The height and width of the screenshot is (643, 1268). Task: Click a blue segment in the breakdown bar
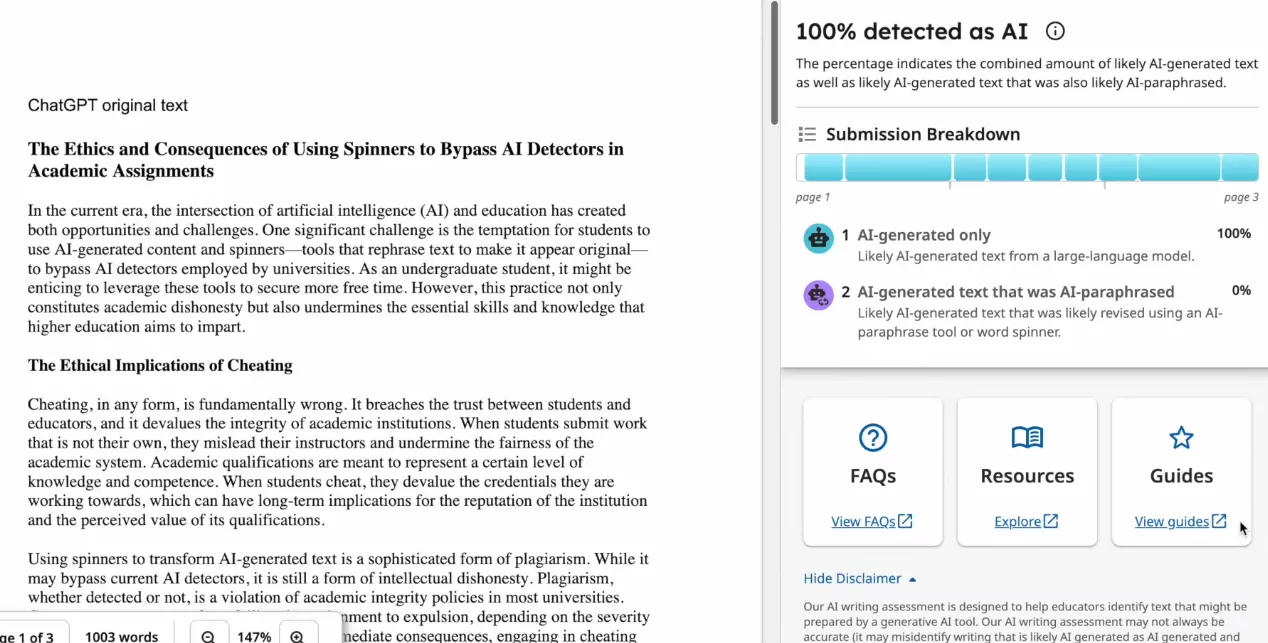(x=898, y=167)
